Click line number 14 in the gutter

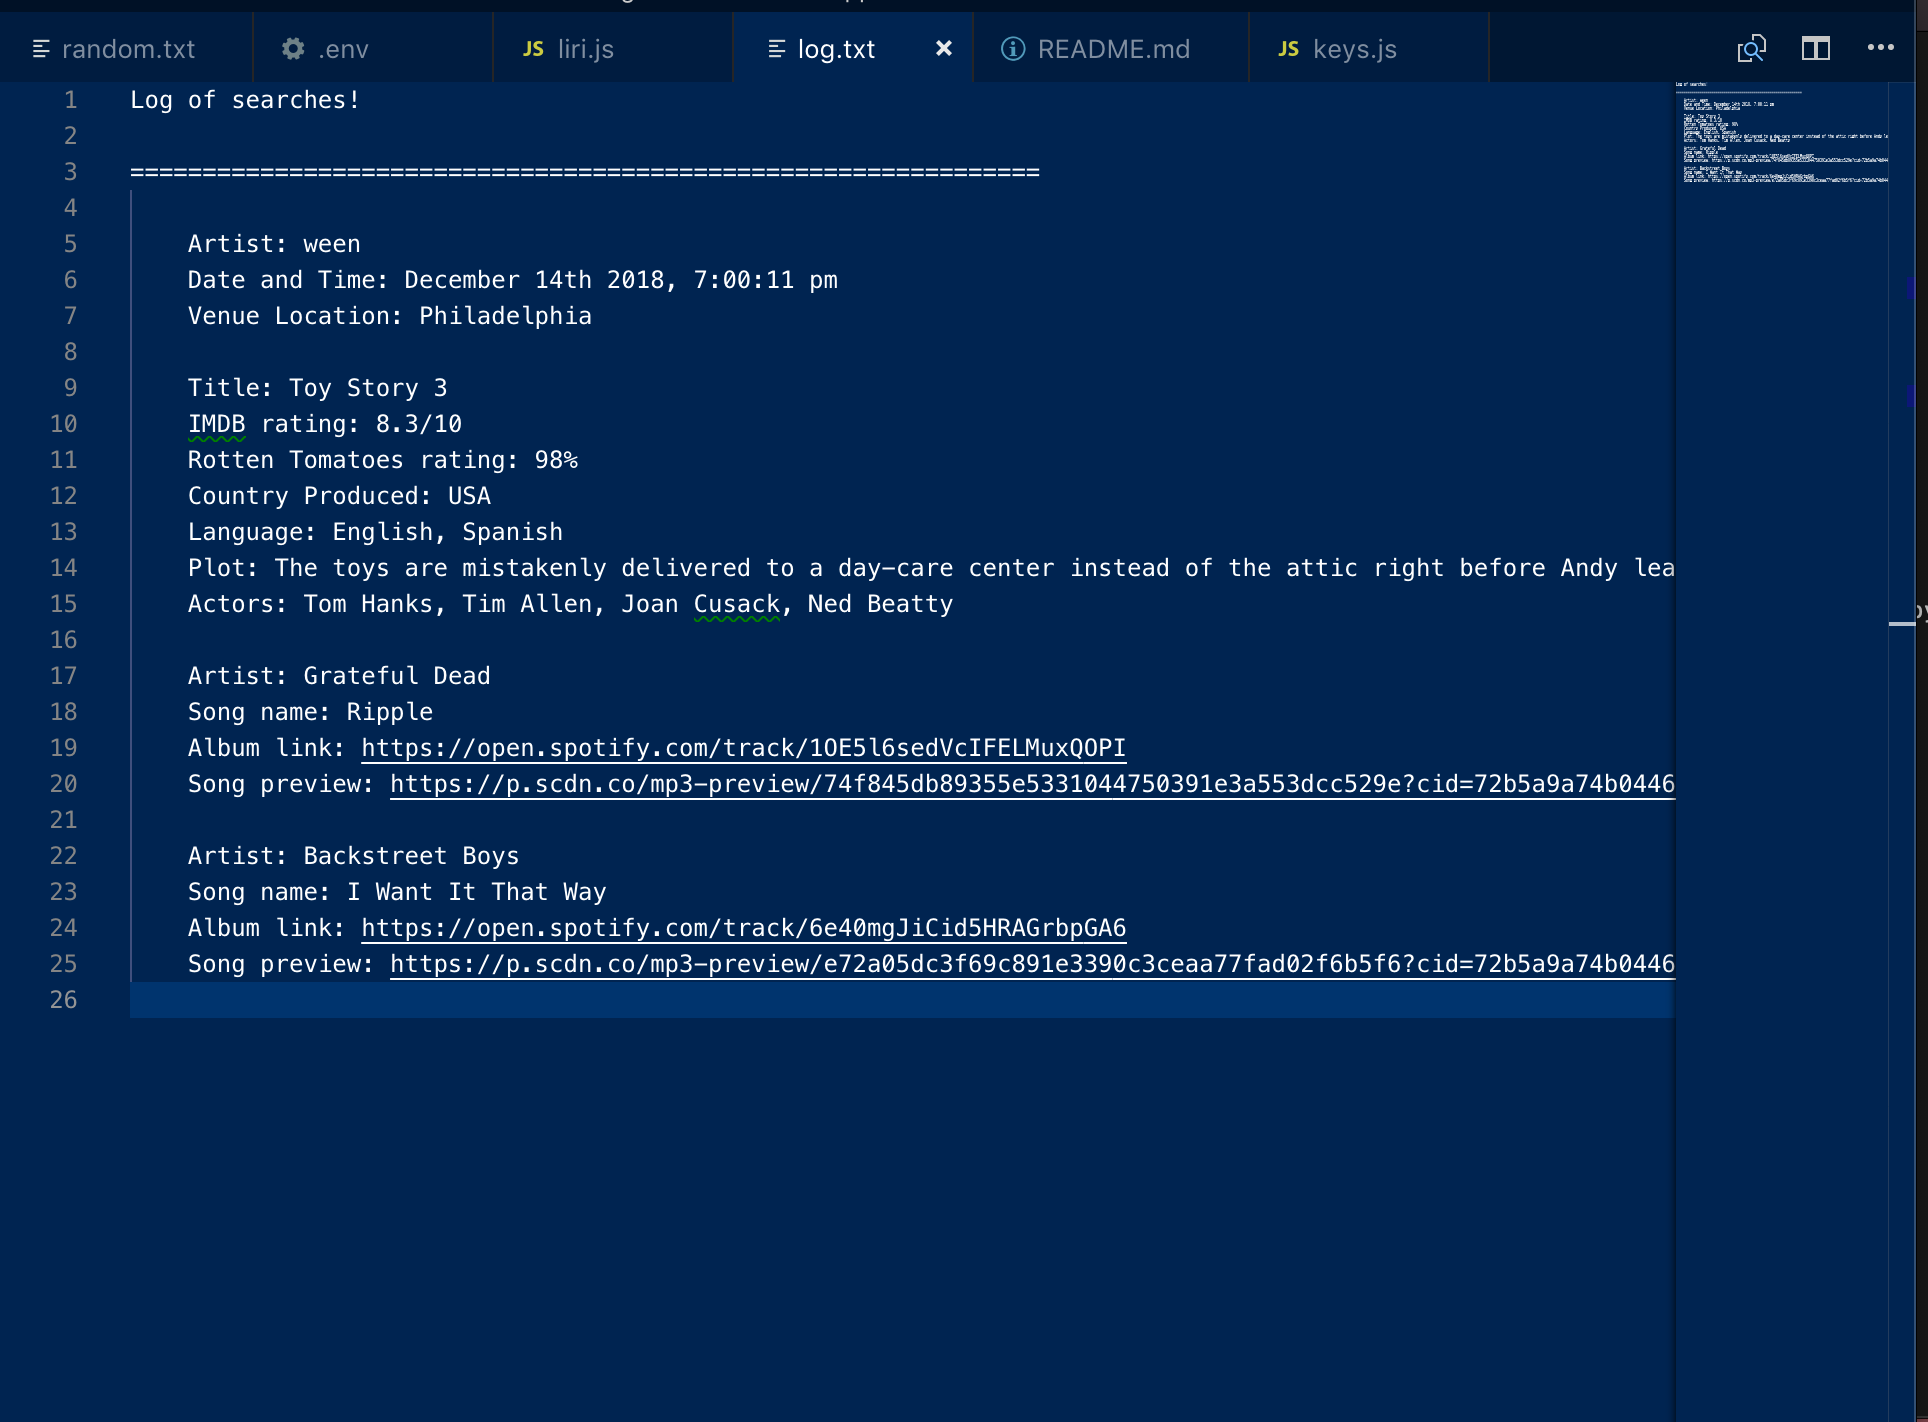tap(63, 568)
